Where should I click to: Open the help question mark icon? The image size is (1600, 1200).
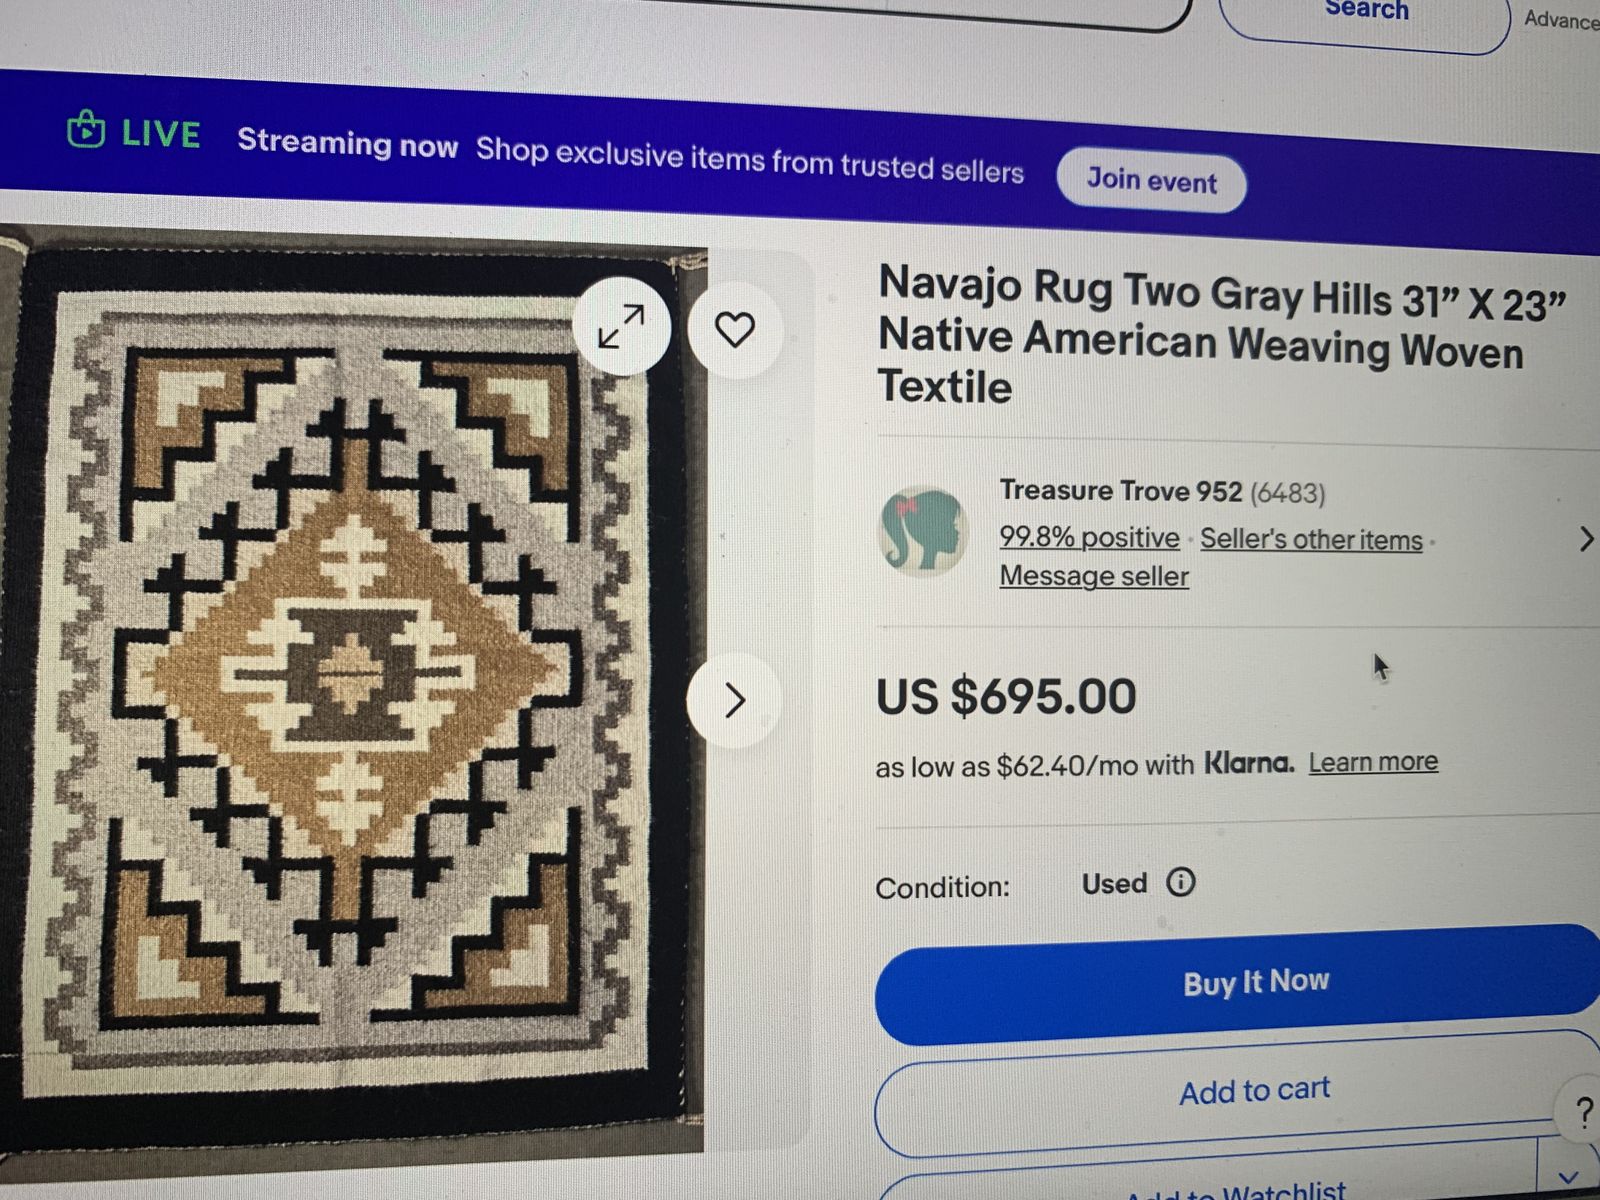point(1583,1111)
